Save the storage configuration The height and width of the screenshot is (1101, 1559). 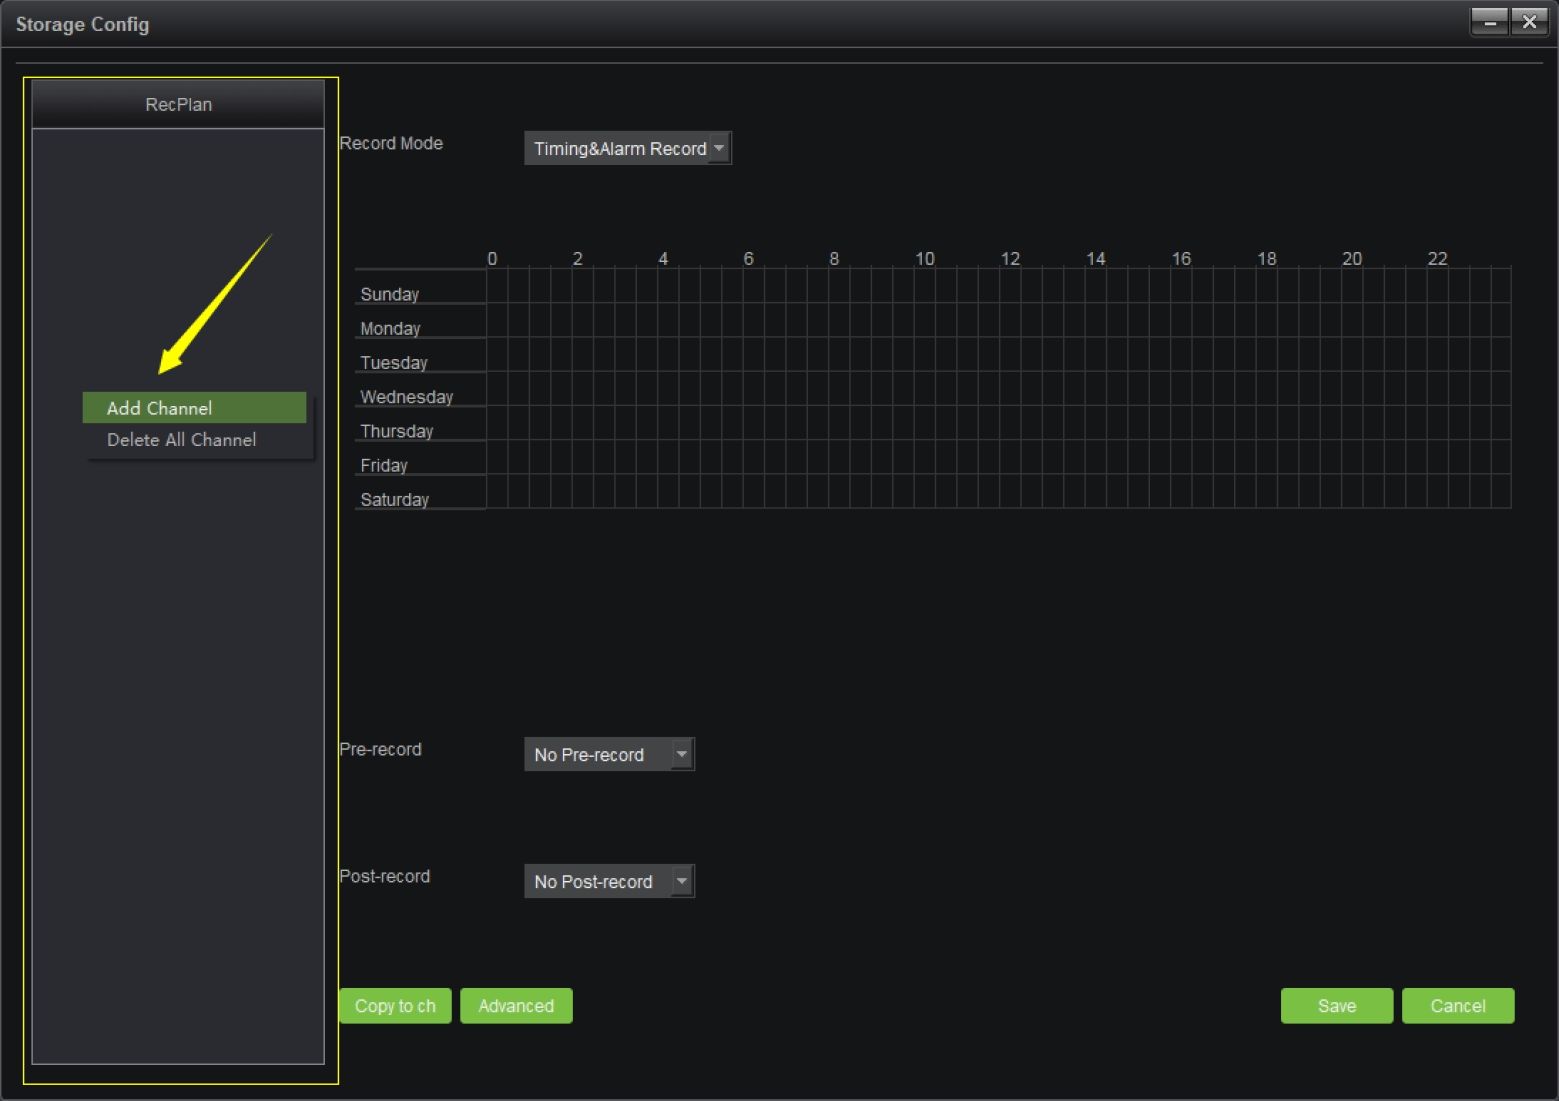click(1336, 1006)
